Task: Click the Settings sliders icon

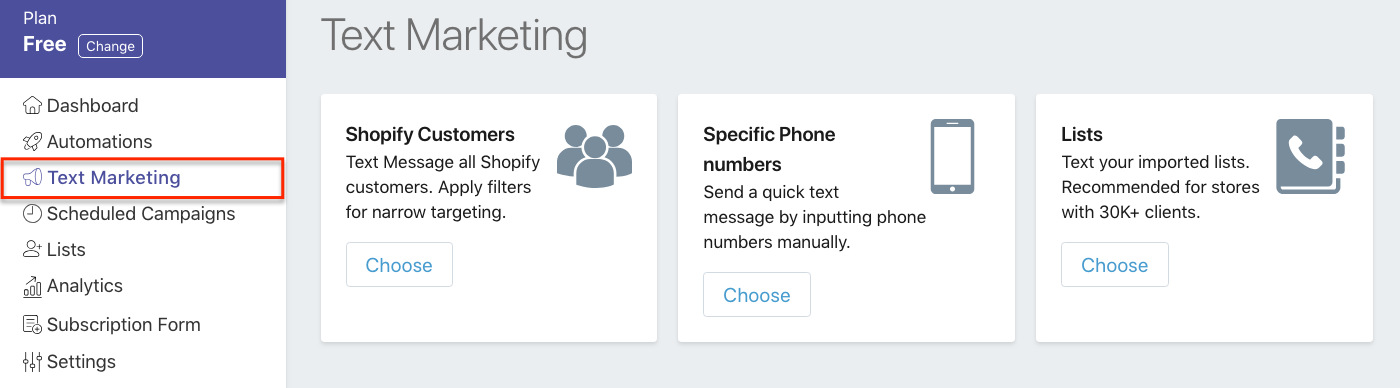Action: pyautogui.click(x=33, y=361)
